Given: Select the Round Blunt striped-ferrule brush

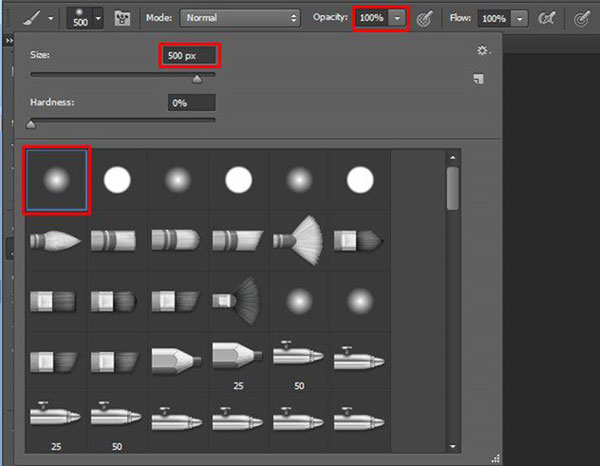Looking at the screenshot, I should click(113, 241).
